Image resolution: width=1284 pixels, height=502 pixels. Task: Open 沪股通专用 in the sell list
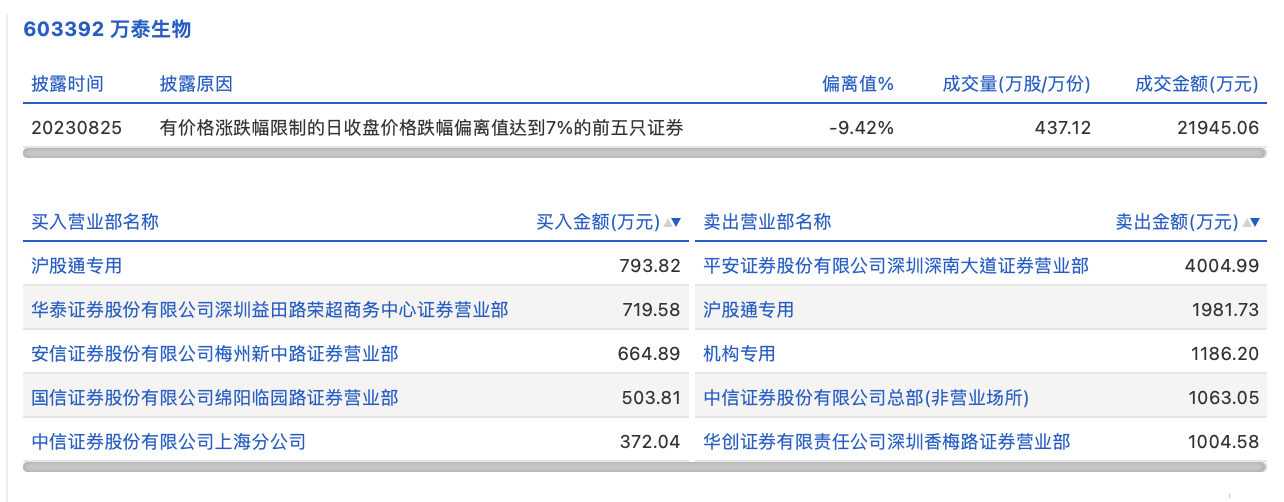tap(749, 310)
